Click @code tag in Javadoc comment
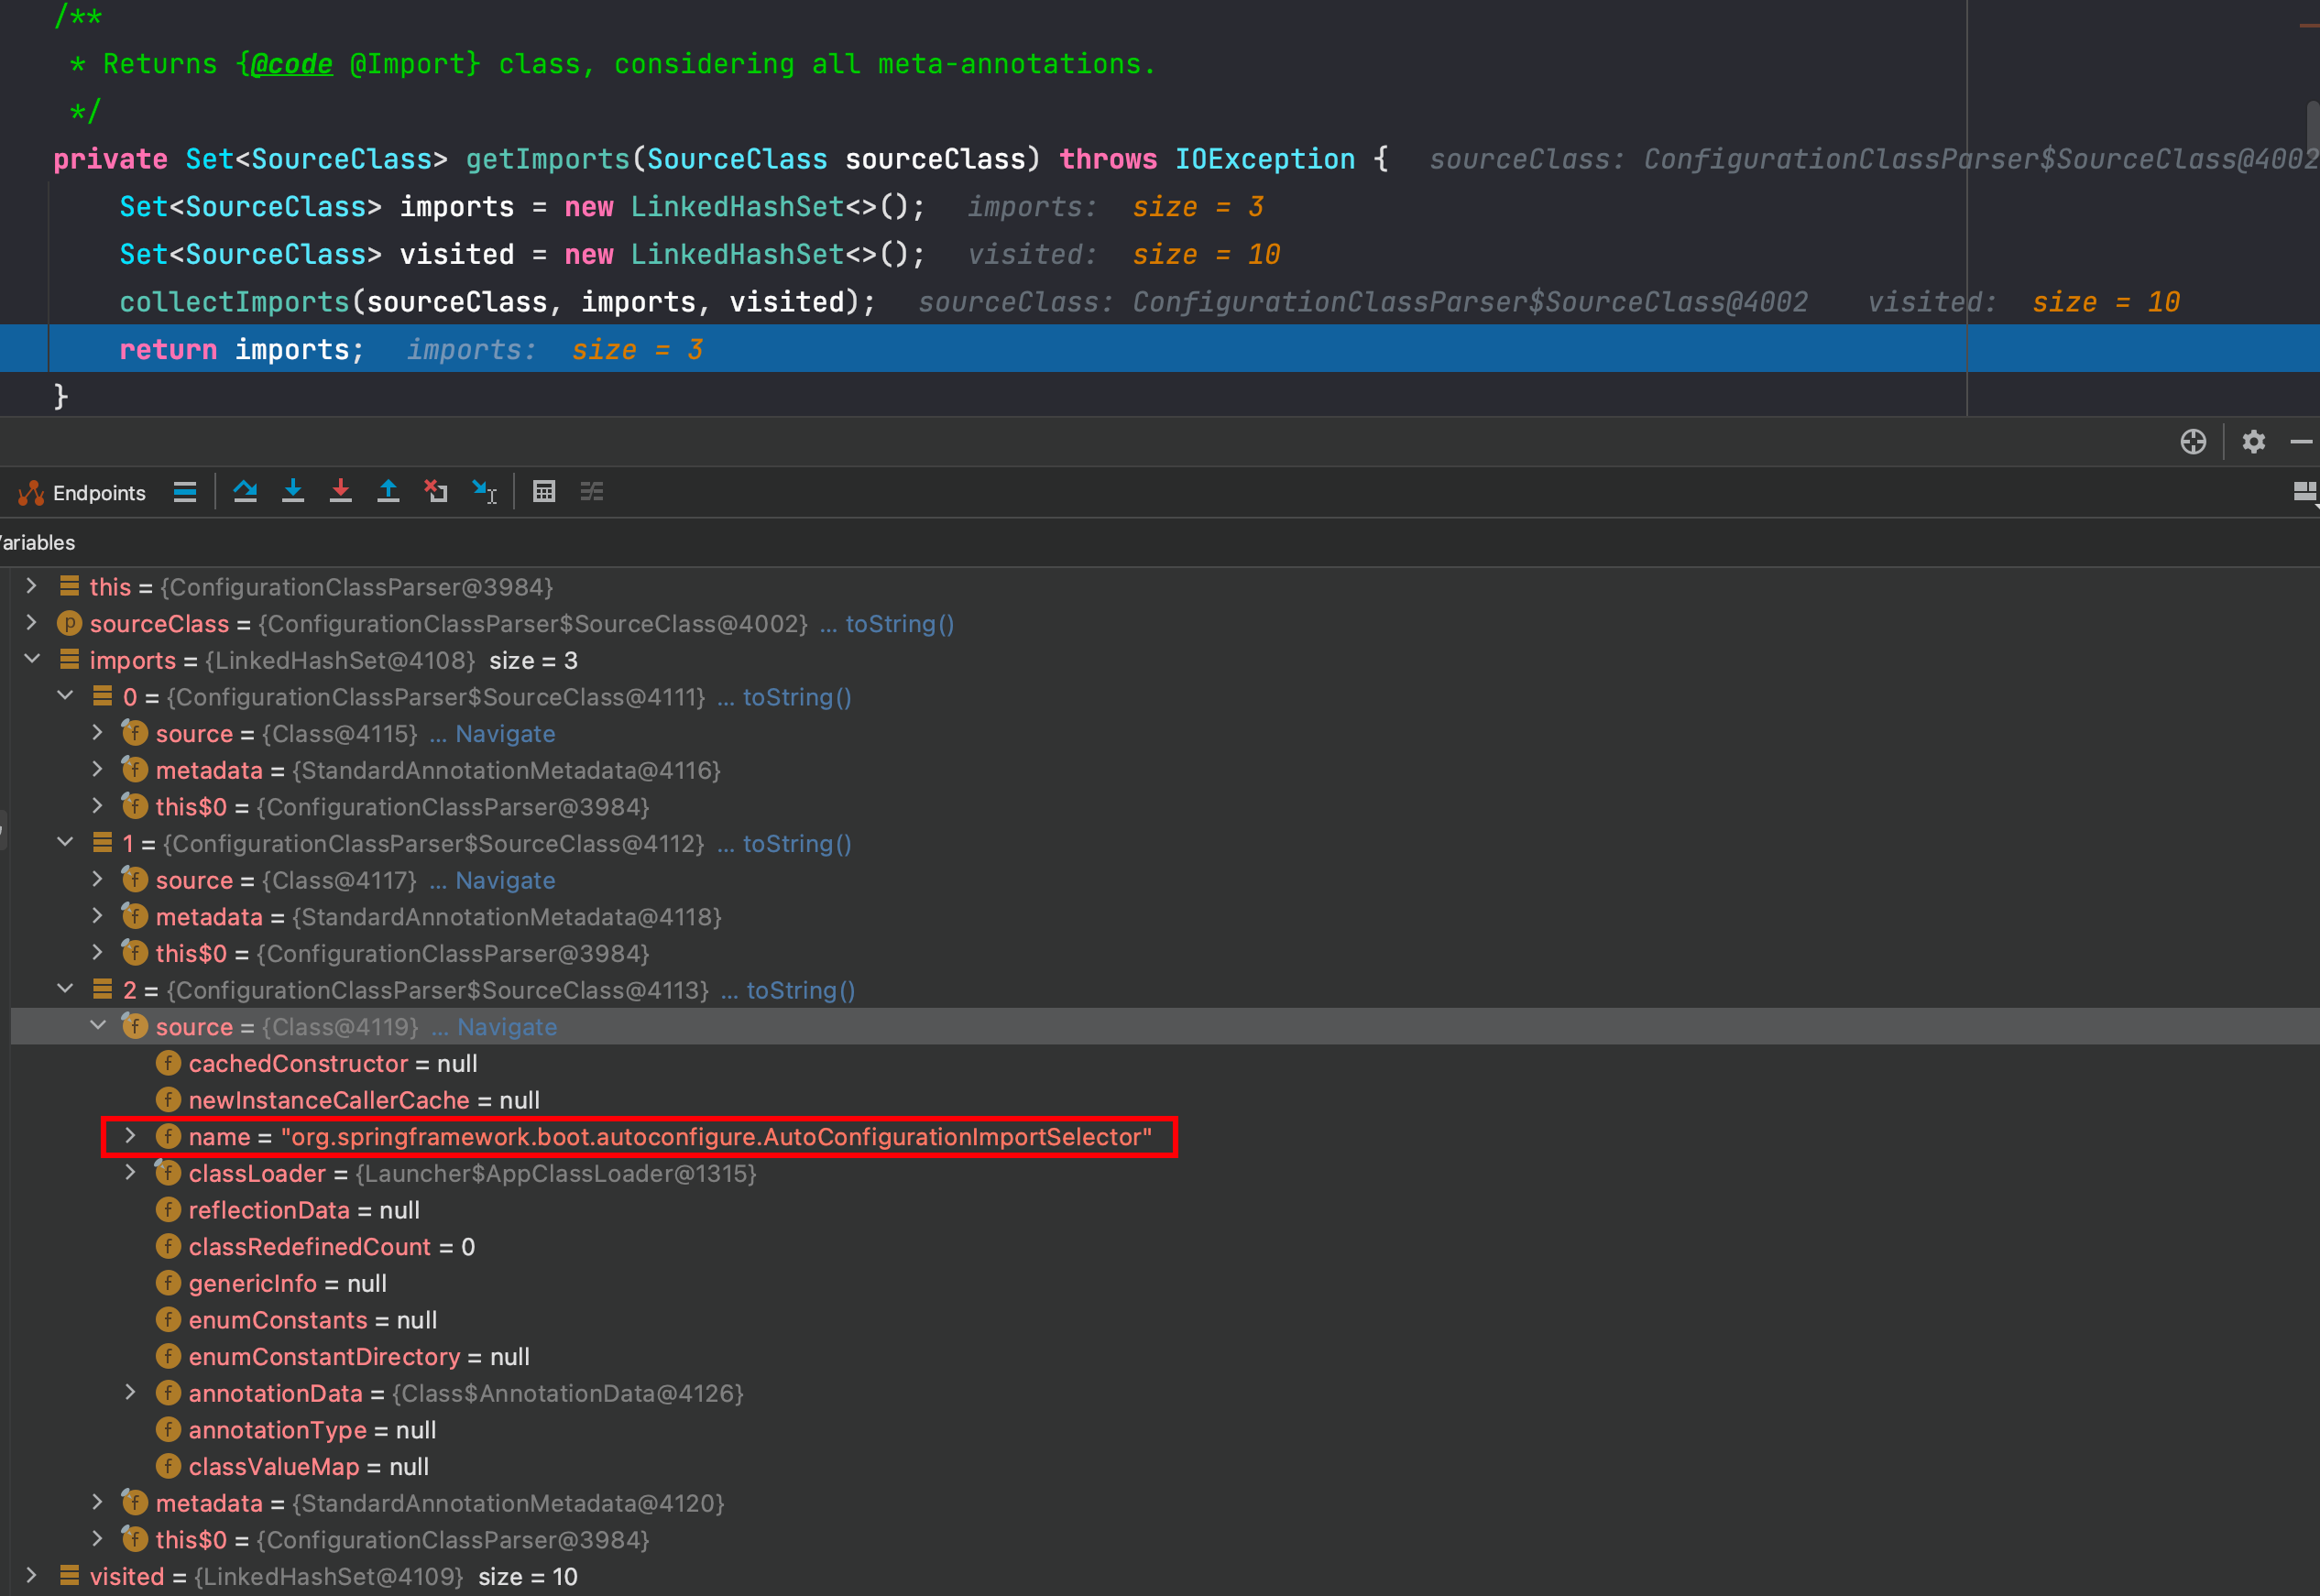 (x=291, y=64)
